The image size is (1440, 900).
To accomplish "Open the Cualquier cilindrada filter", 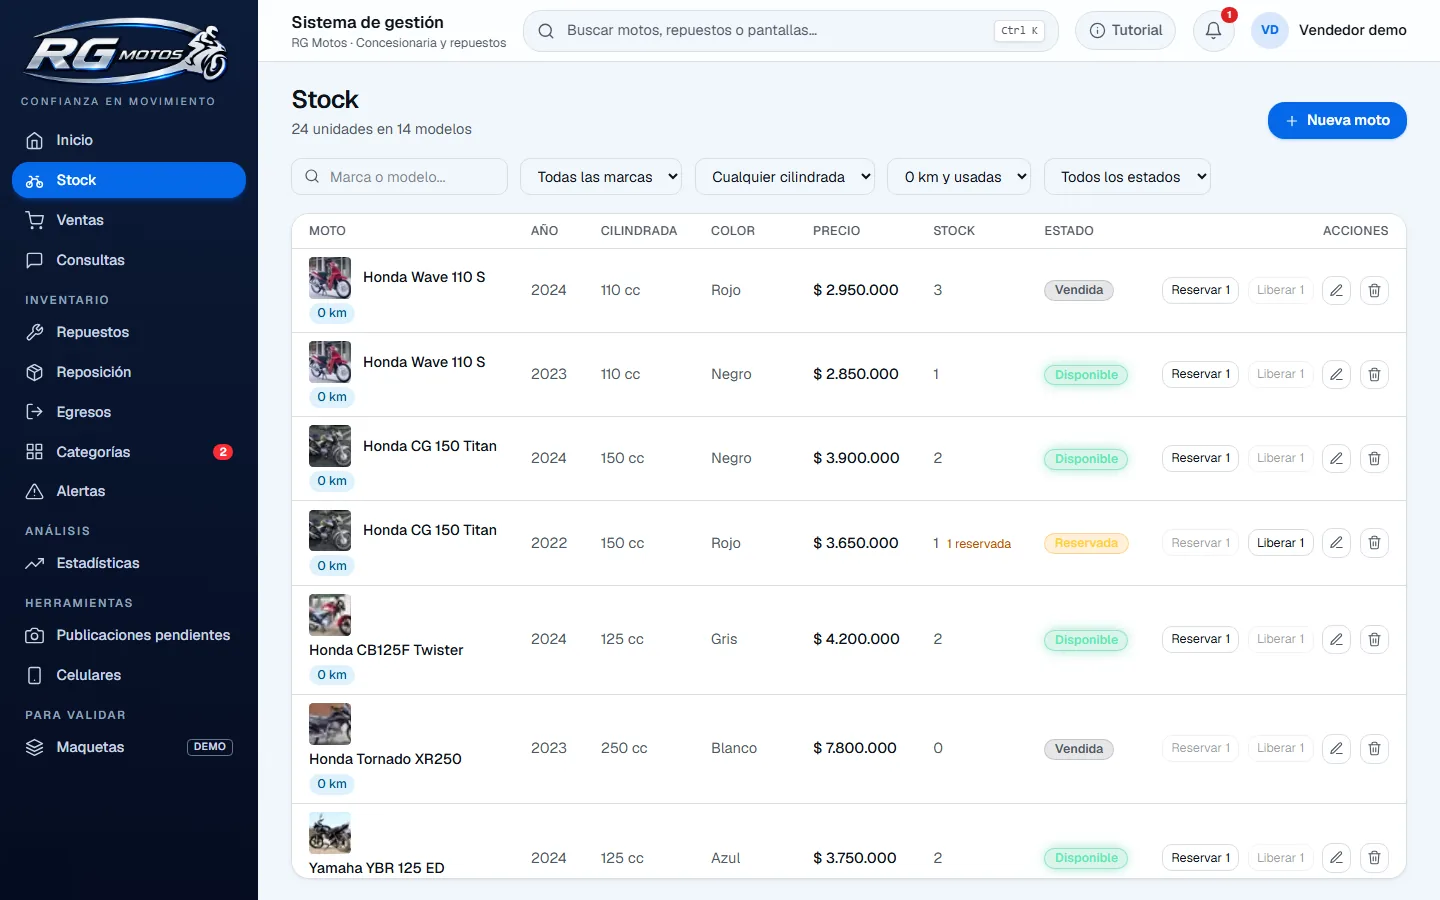I will tap(784, 177).
